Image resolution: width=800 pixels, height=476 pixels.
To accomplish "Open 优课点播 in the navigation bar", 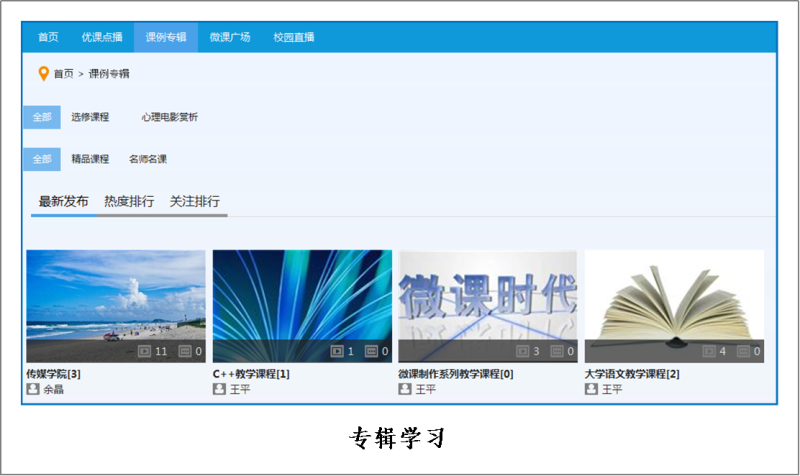I will click(x=102, y=37).
